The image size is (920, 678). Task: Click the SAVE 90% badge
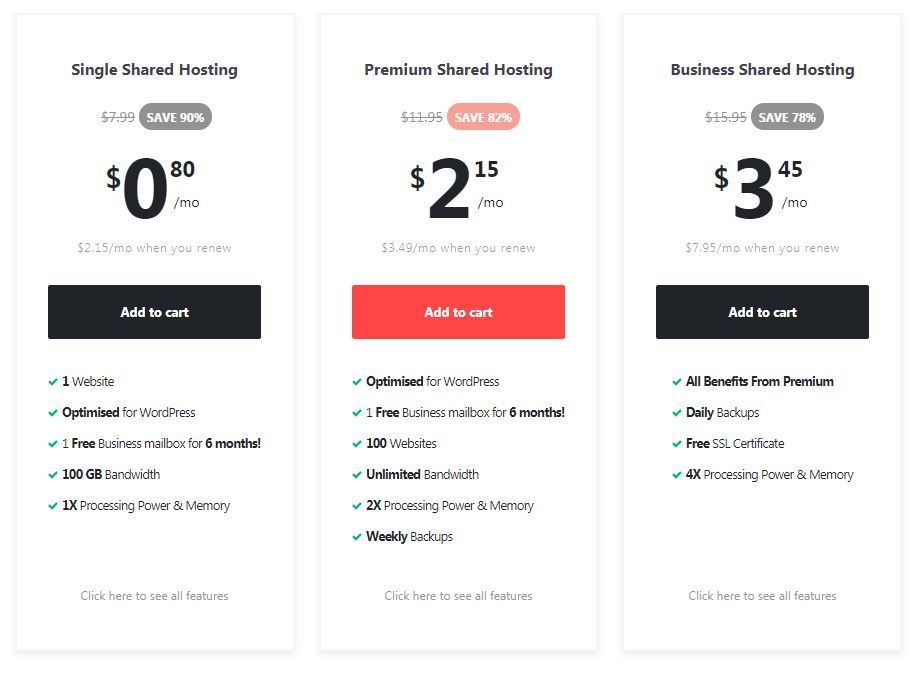tap(175, 117)
